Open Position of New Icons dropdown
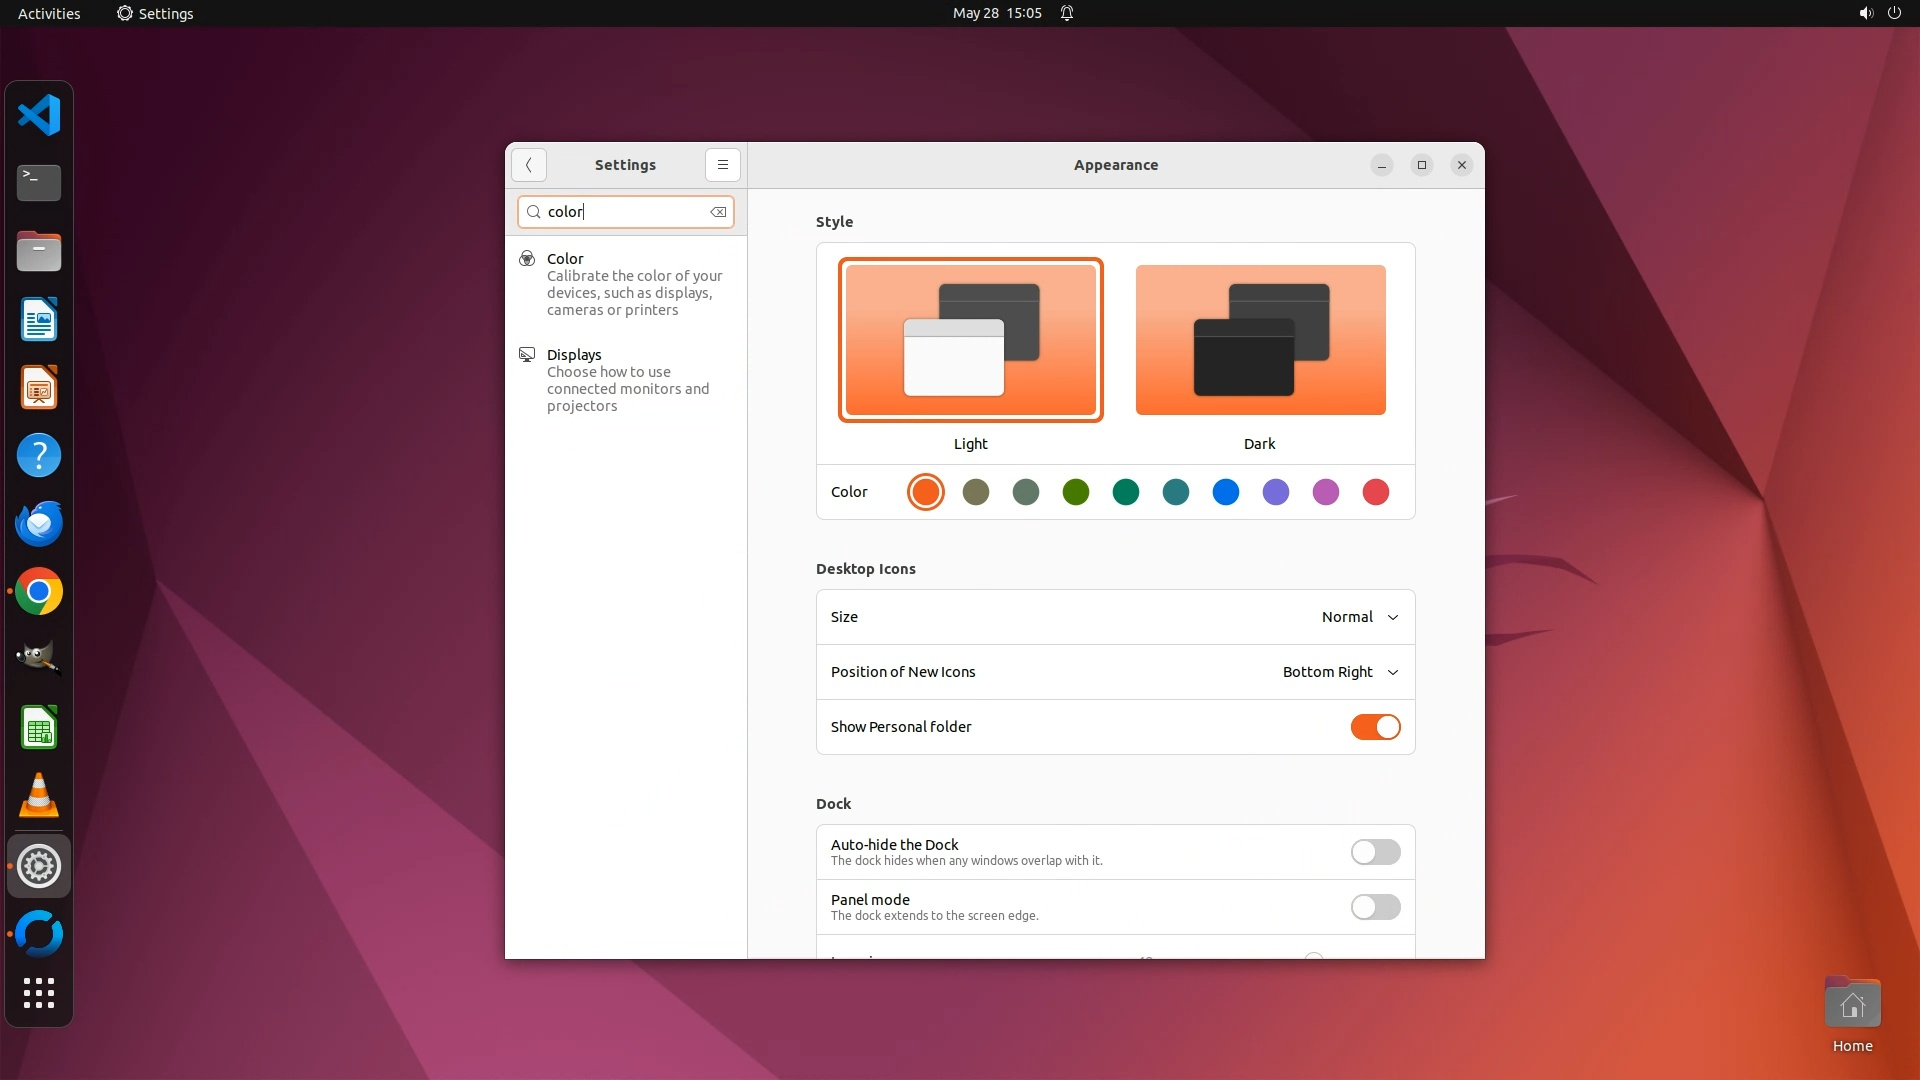The height and width of the screenshot is (1080, 1920). click(1340, 672)
